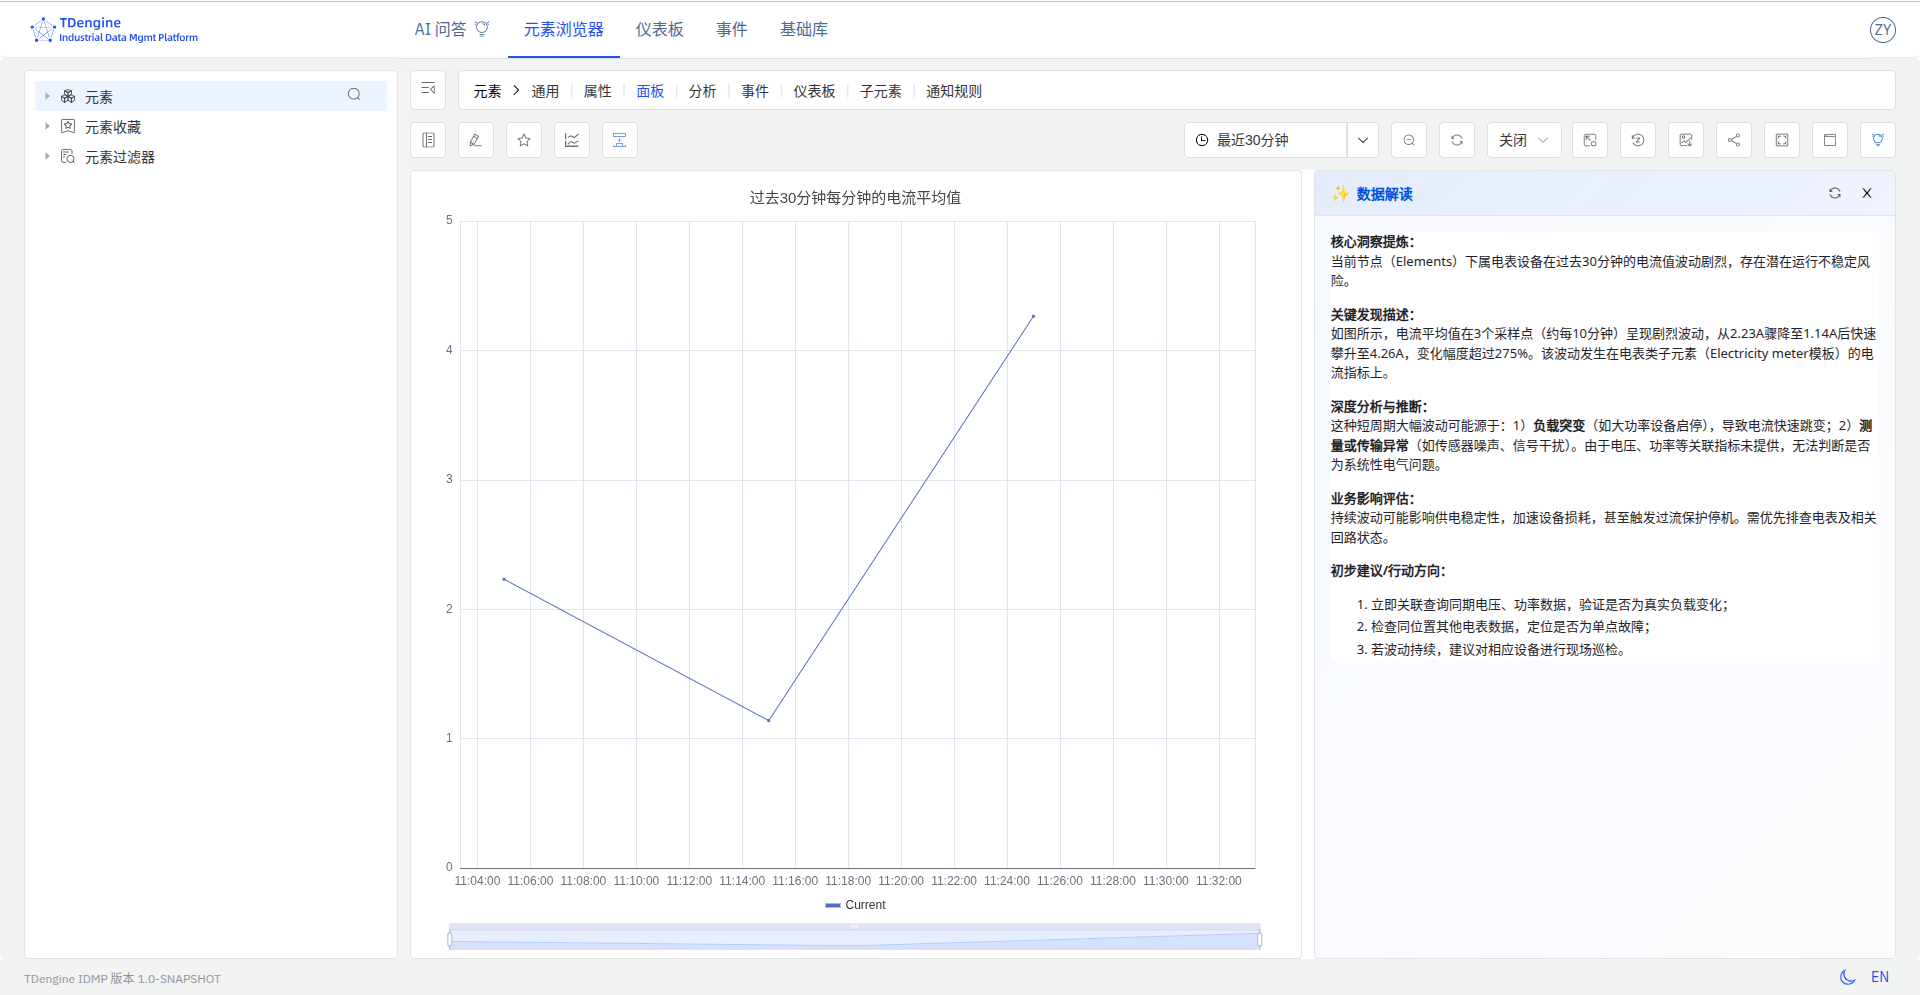This screenshot has width=1920, height=995.
Task: Open the 关闭 auto-refresh dropdown
Action: pyautogui.click(x=1523, y=140)
